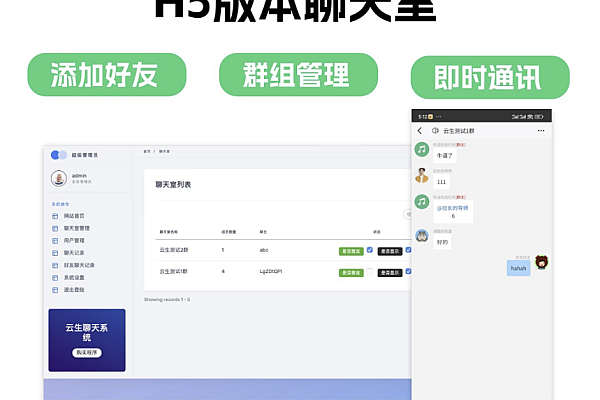Click the admin profile avatar

[x=59, y=178]
